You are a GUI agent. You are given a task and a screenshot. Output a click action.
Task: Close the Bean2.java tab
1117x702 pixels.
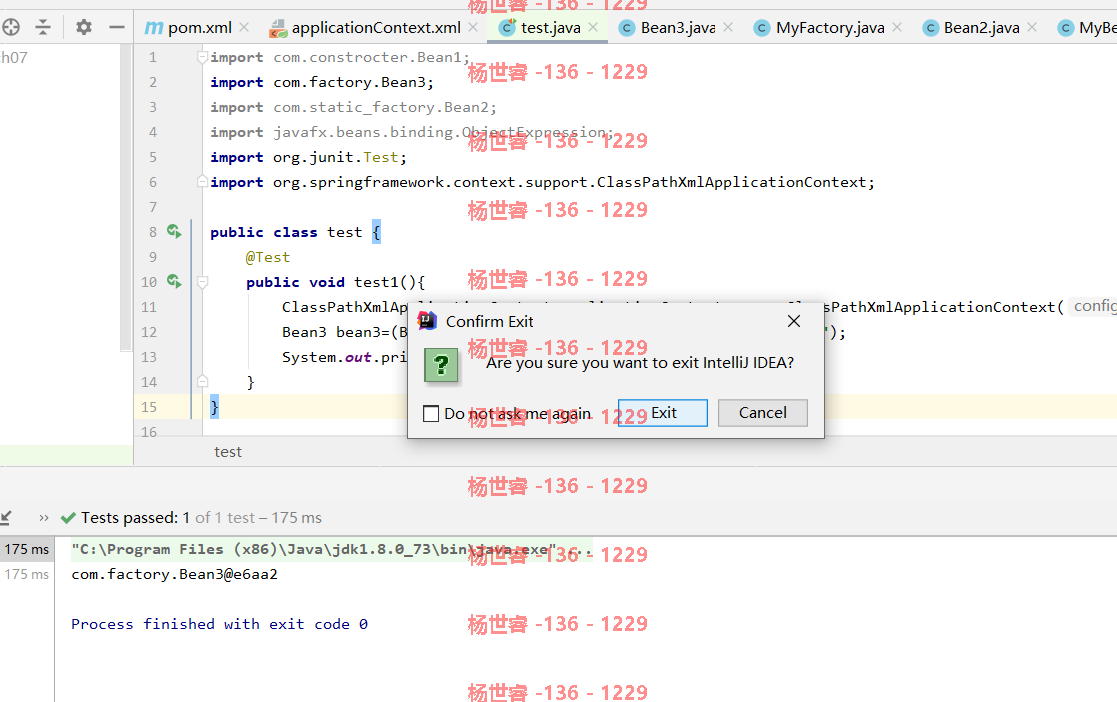[1032, 27]
